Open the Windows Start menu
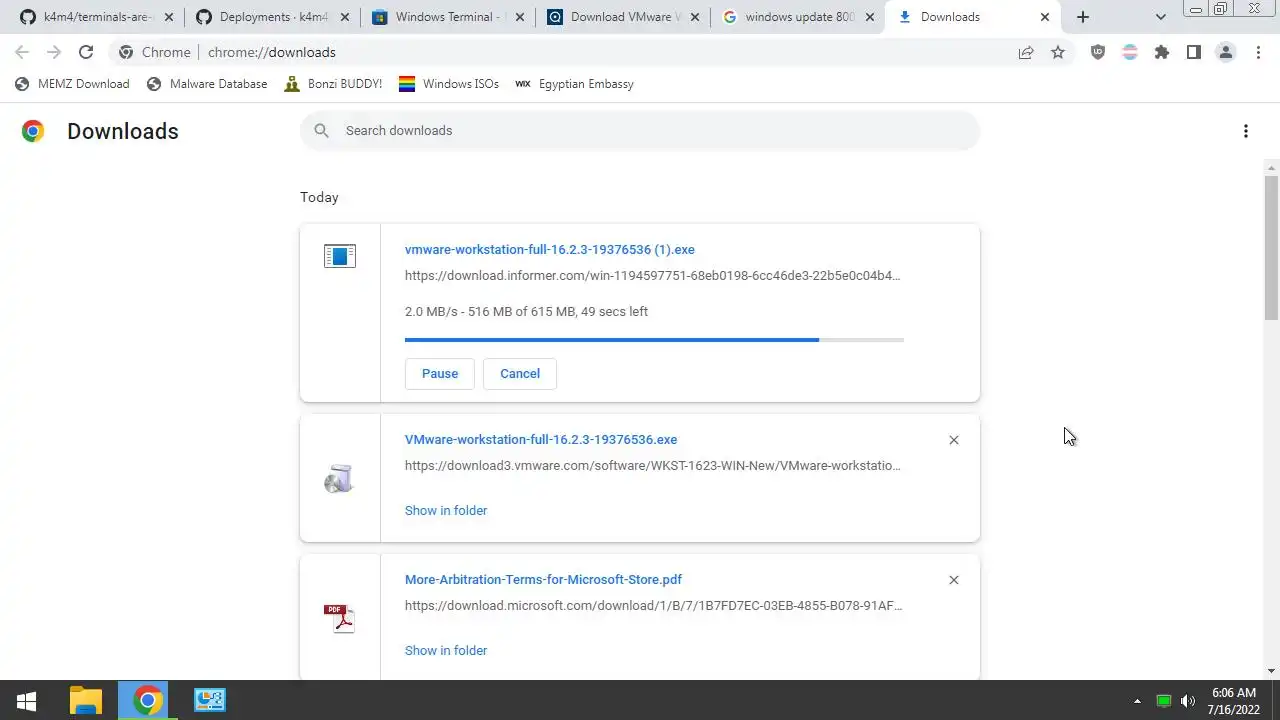The height and width of the screenshot is (720, 1280). point(27,701)
